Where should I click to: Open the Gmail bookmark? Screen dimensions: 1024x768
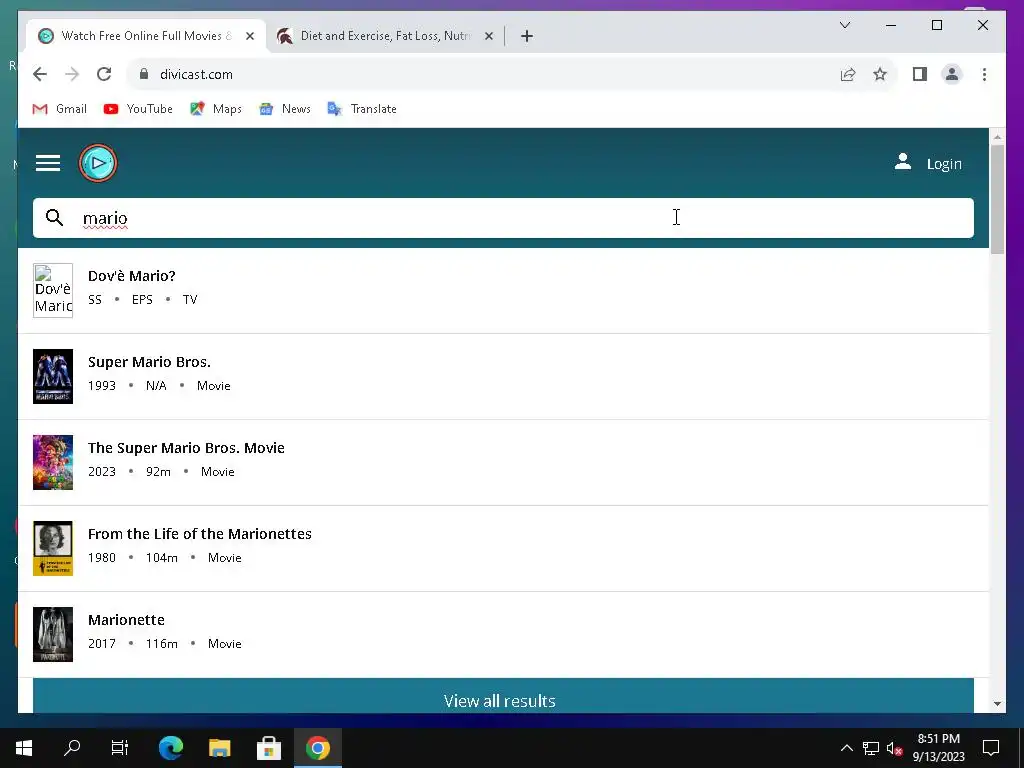[59, 109]
